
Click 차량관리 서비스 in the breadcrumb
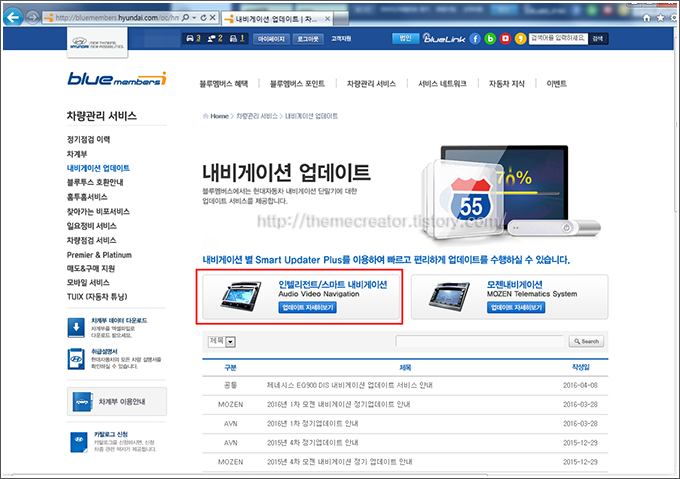pos(256,116)
